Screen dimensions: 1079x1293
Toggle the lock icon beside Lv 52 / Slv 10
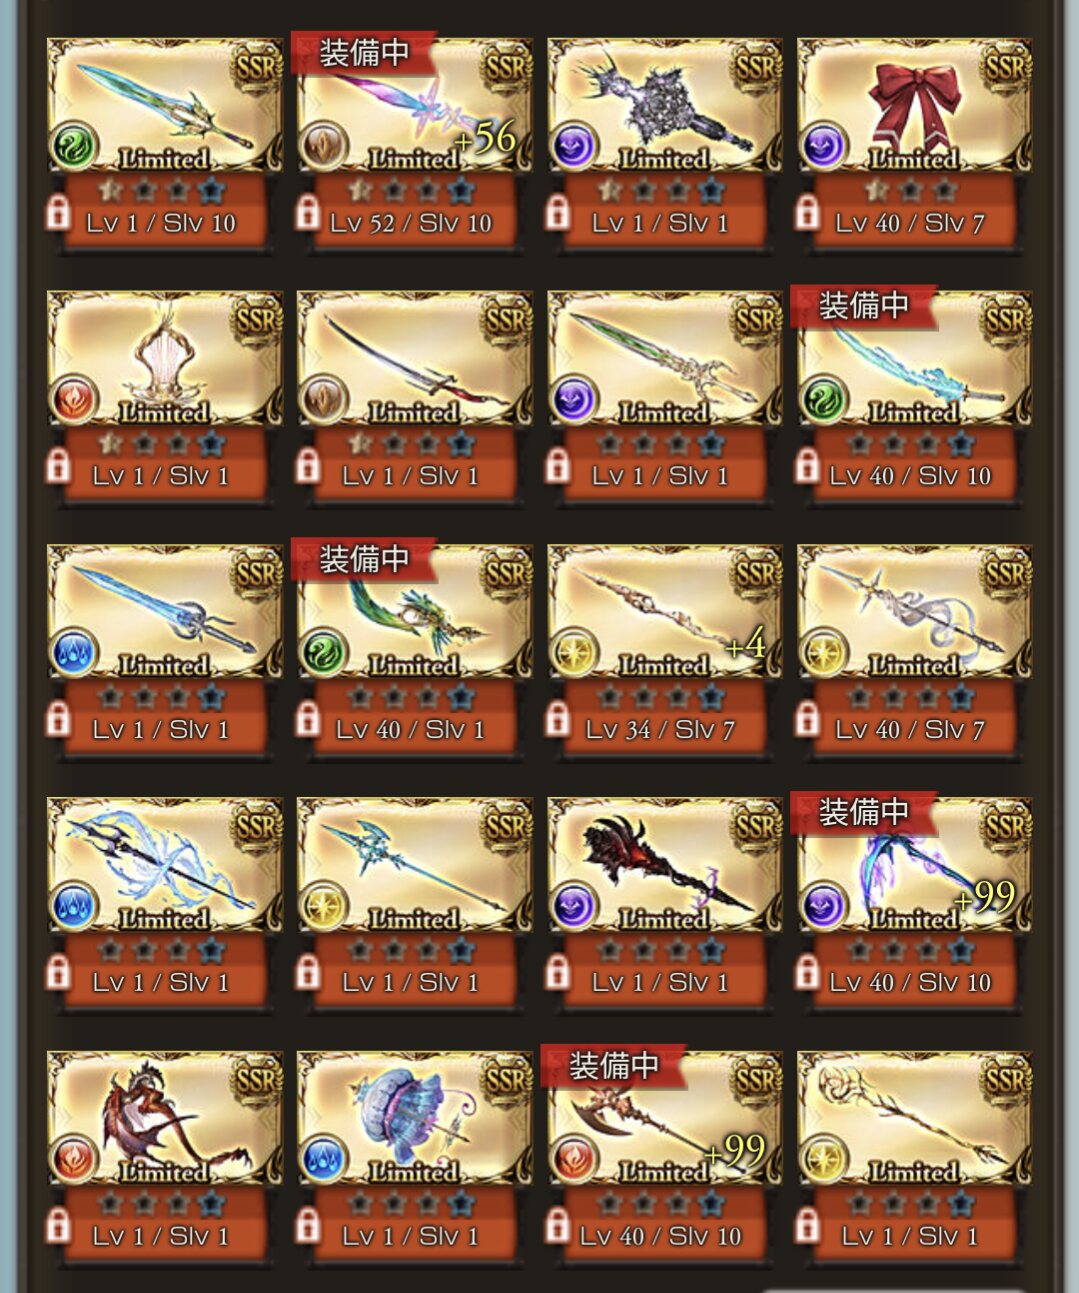point(308,213)
